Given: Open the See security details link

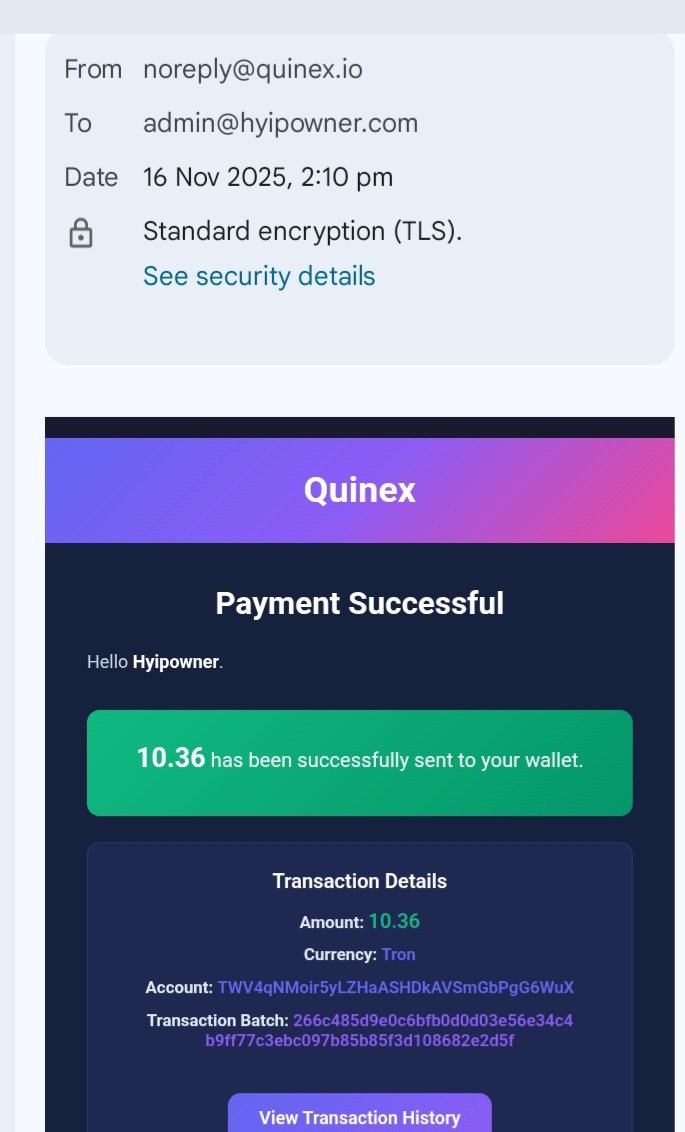Looking at the screenshot, I should coord(259,276).
